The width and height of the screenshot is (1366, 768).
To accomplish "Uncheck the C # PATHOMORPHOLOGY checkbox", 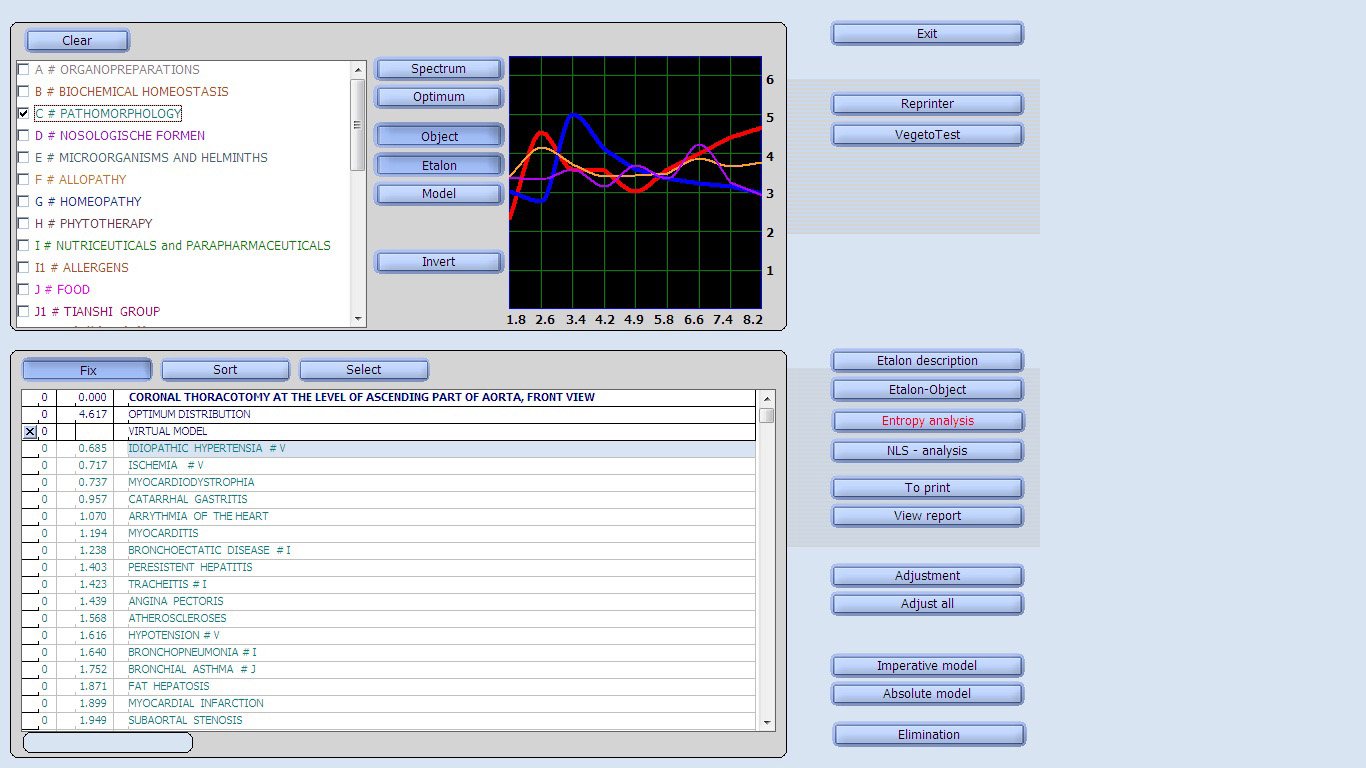I will tap(24, 114).
